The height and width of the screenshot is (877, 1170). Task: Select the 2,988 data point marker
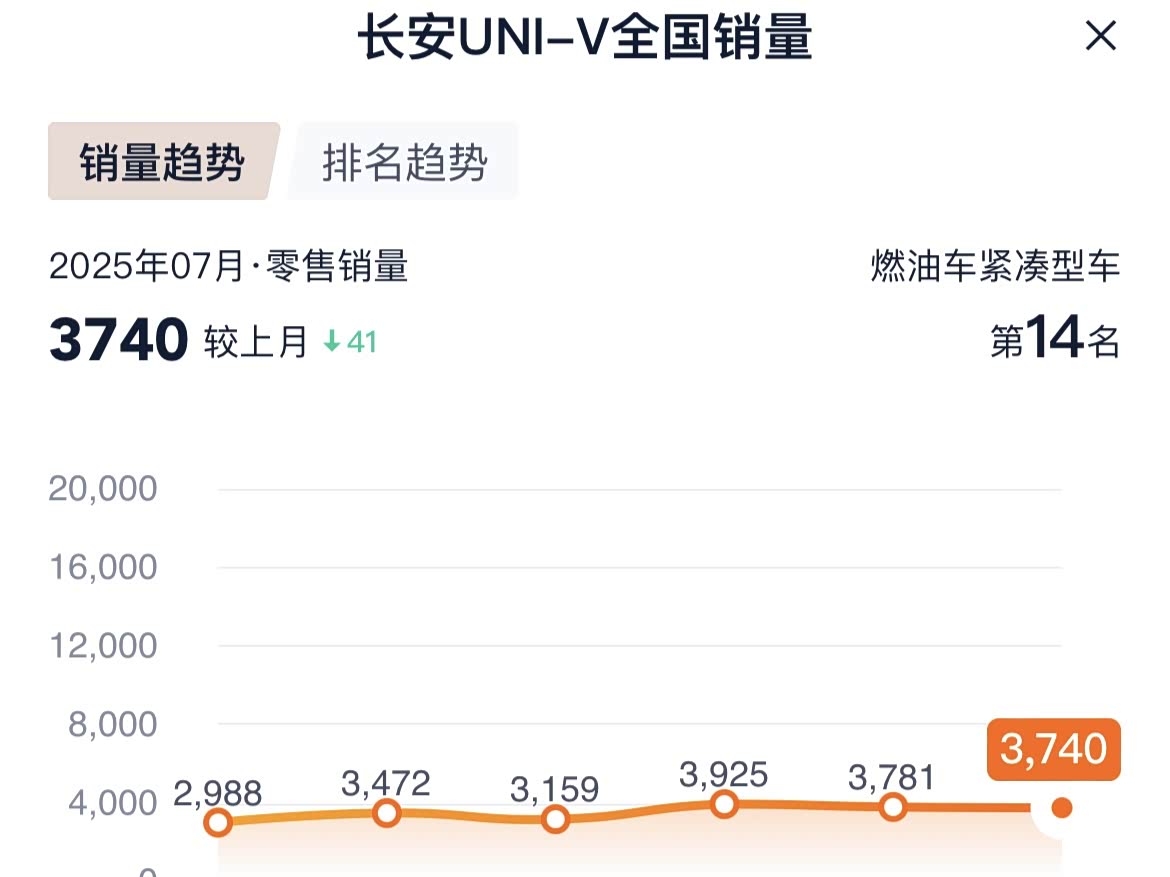(x=218, y=823)
